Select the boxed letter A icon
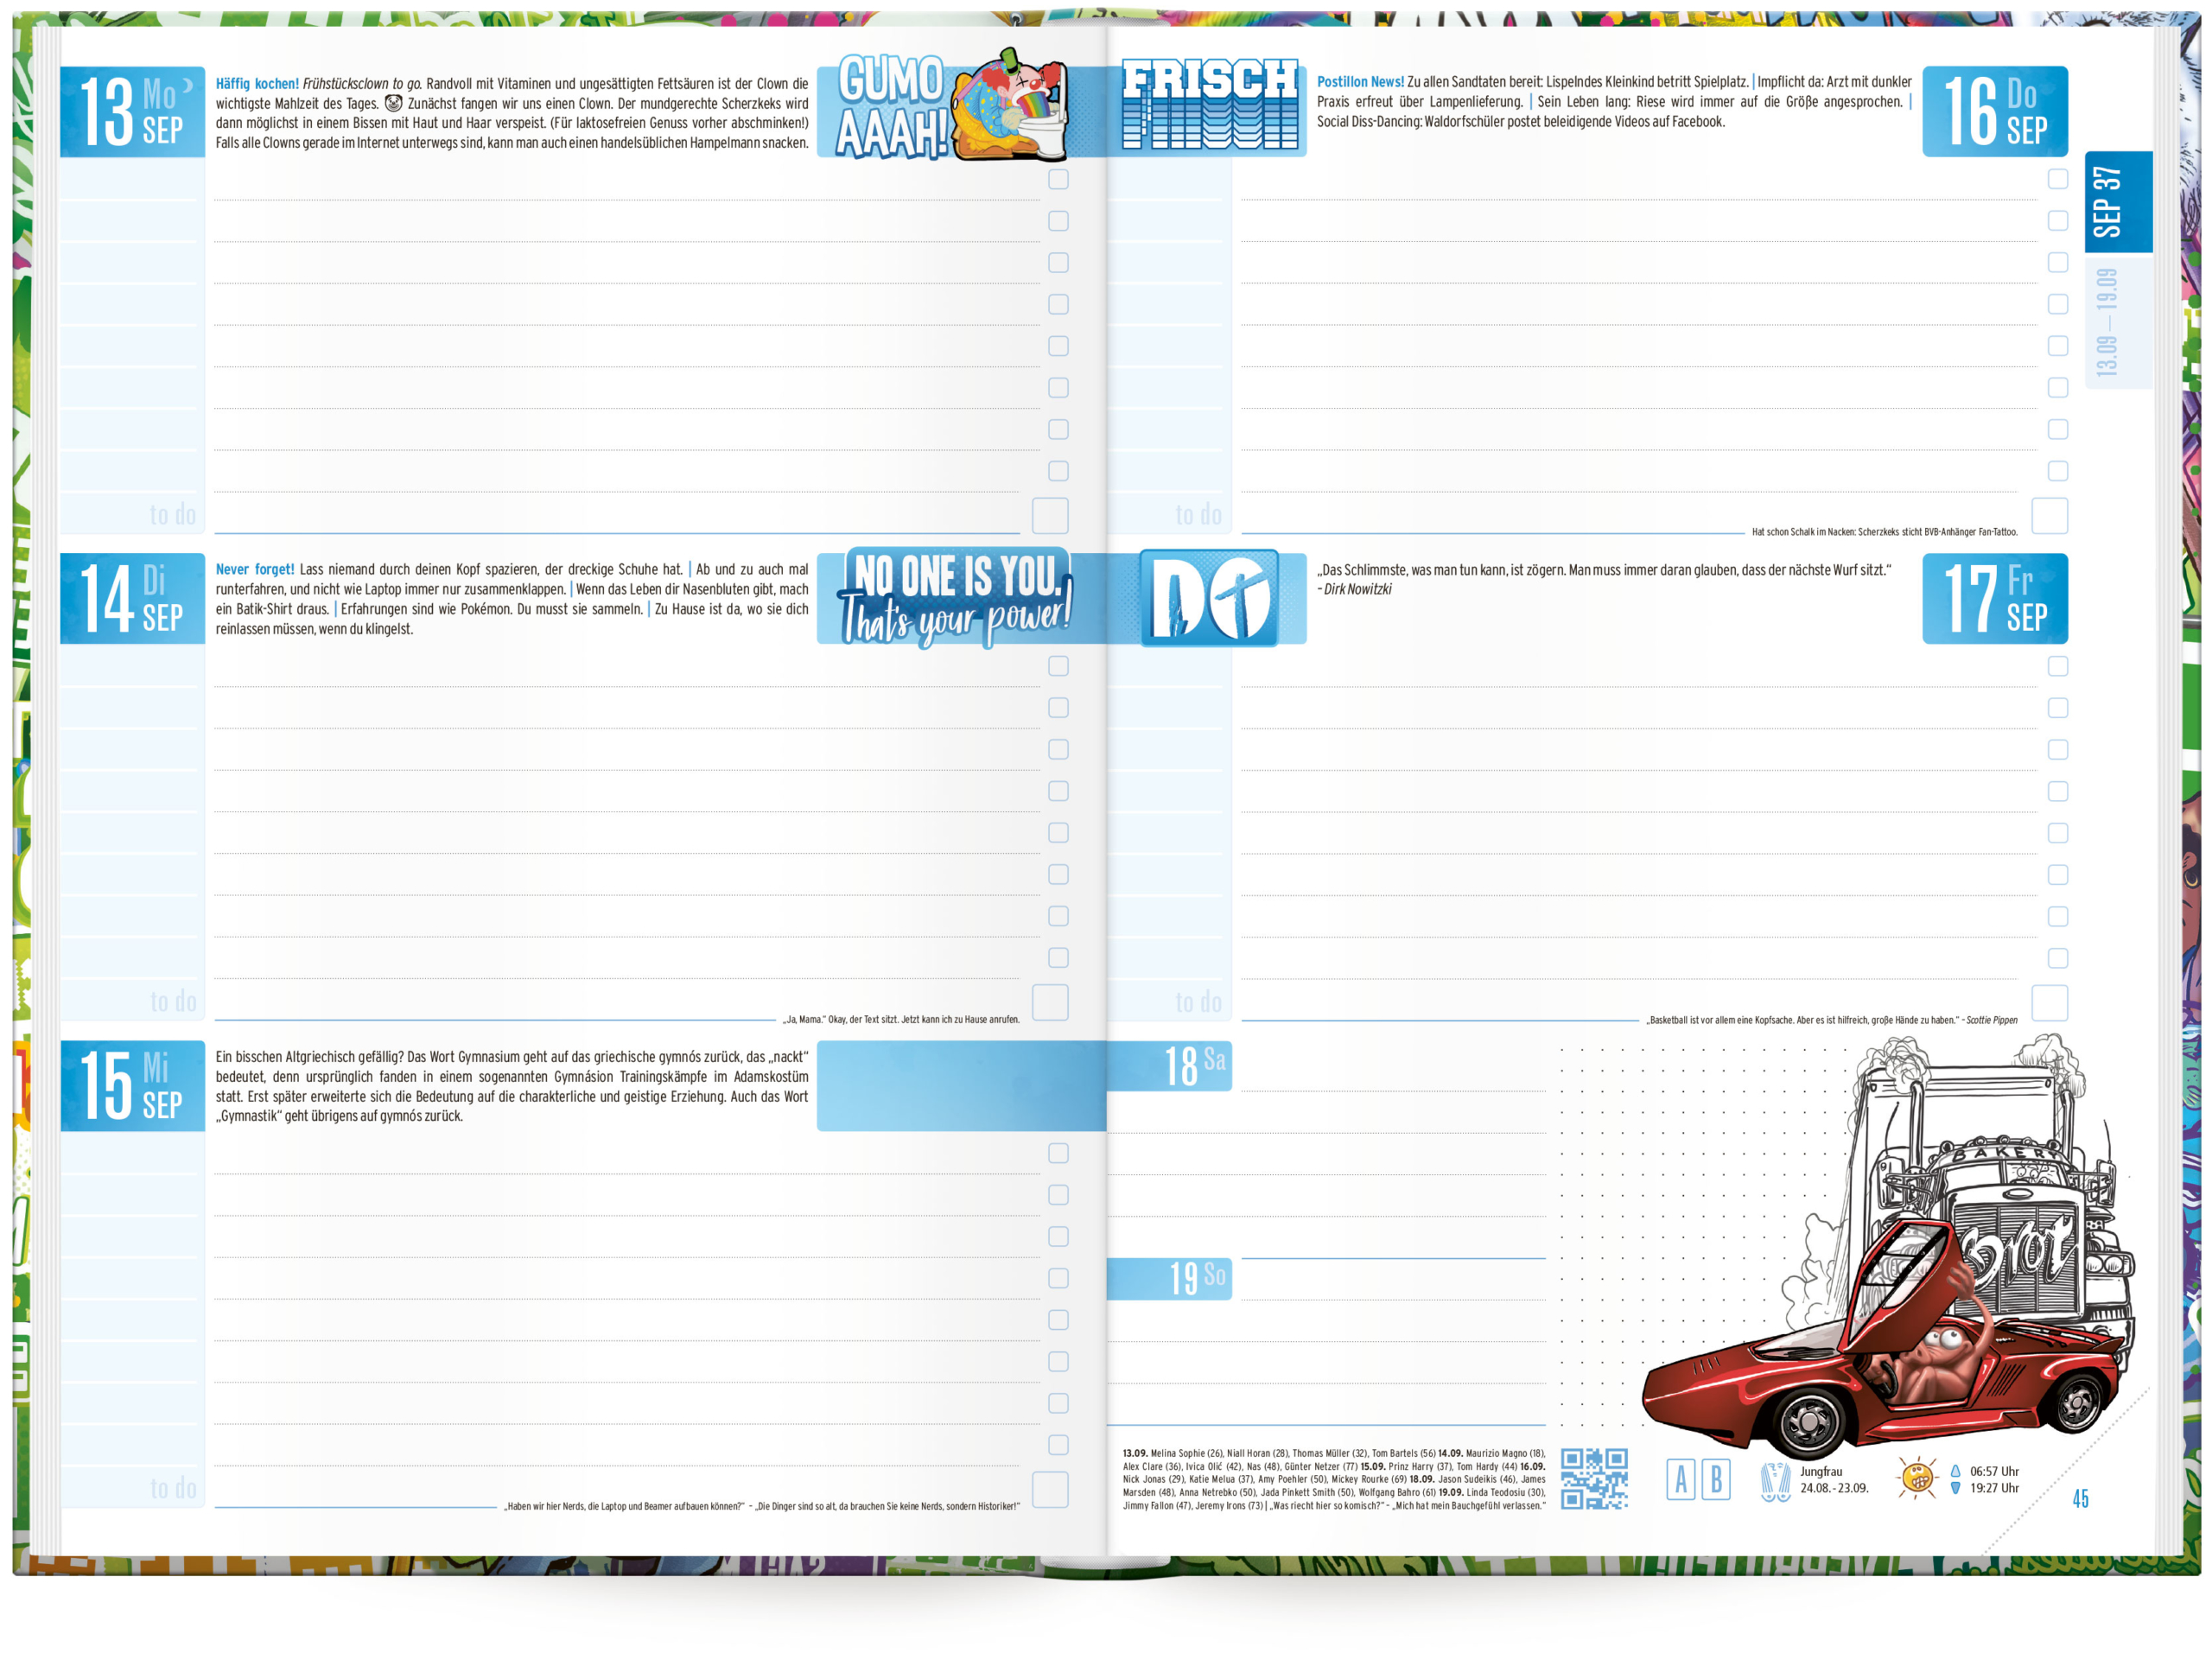 point(1680,1479)
